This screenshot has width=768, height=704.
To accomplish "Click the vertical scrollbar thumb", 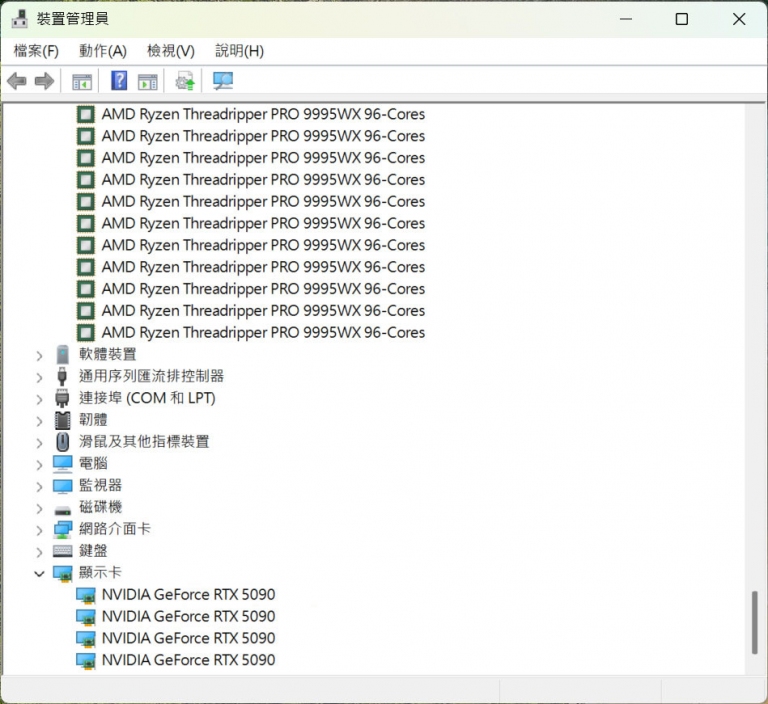I will [755, 621].
